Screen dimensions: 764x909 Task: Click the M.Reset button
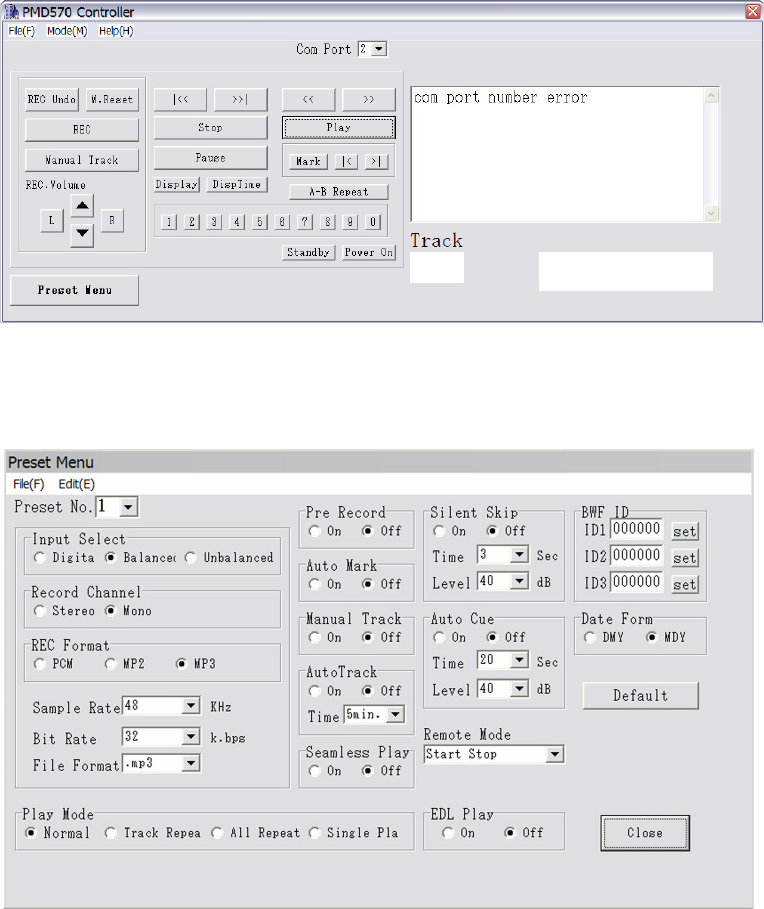[x=112, y=99]
